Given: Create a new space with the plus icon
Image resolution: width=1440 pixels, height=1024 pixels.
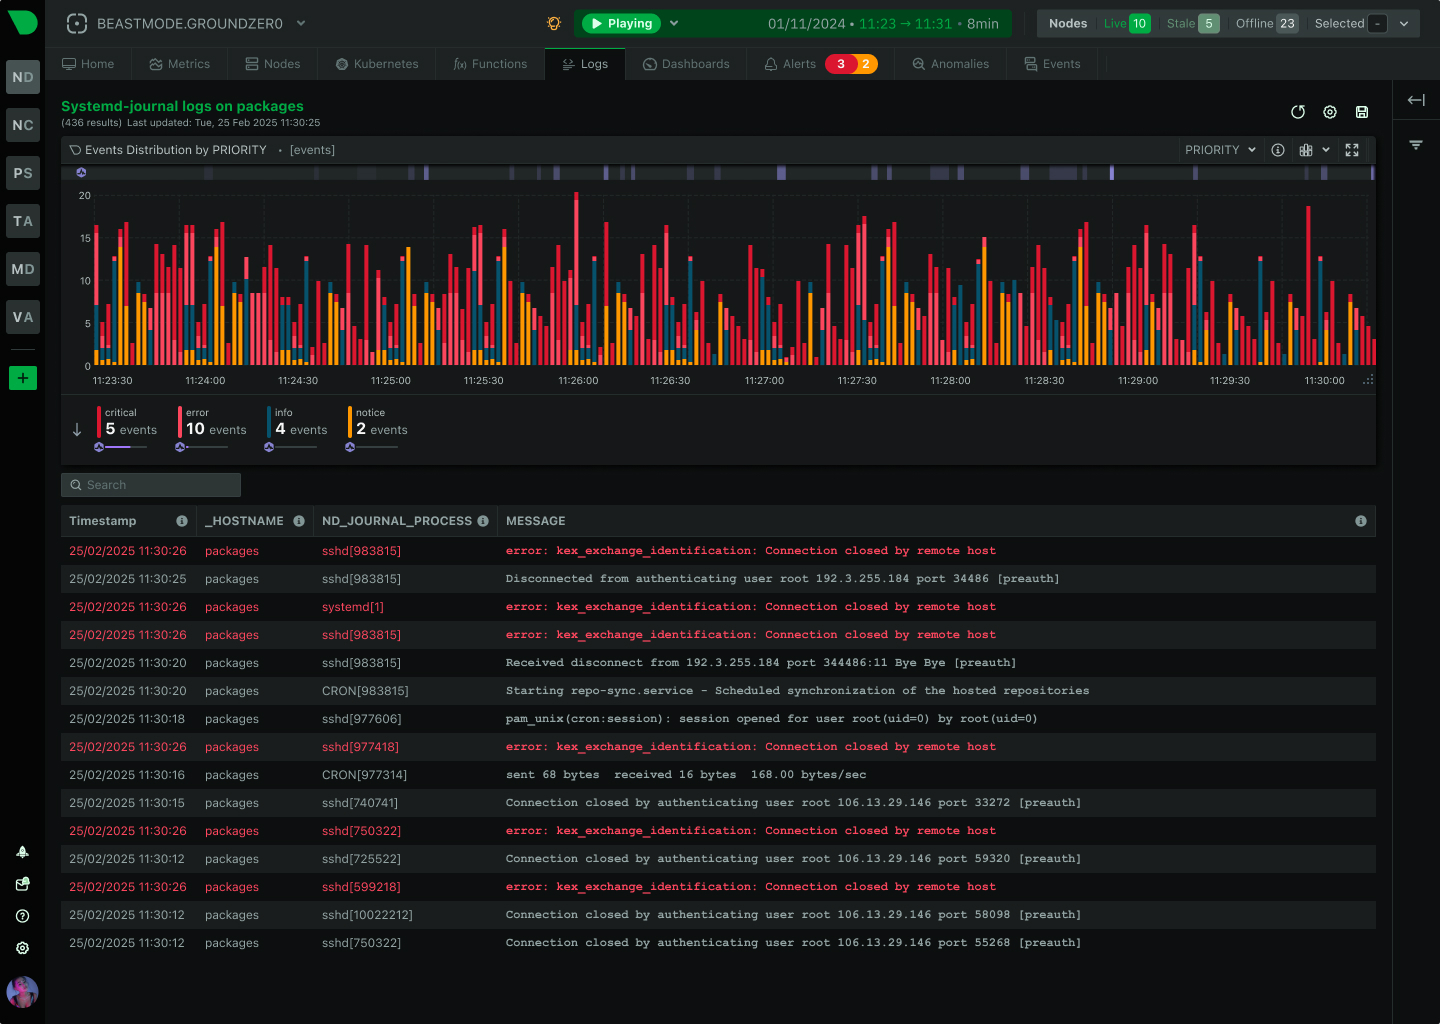Looking at the screenshot, I should (x=22, y=378).
